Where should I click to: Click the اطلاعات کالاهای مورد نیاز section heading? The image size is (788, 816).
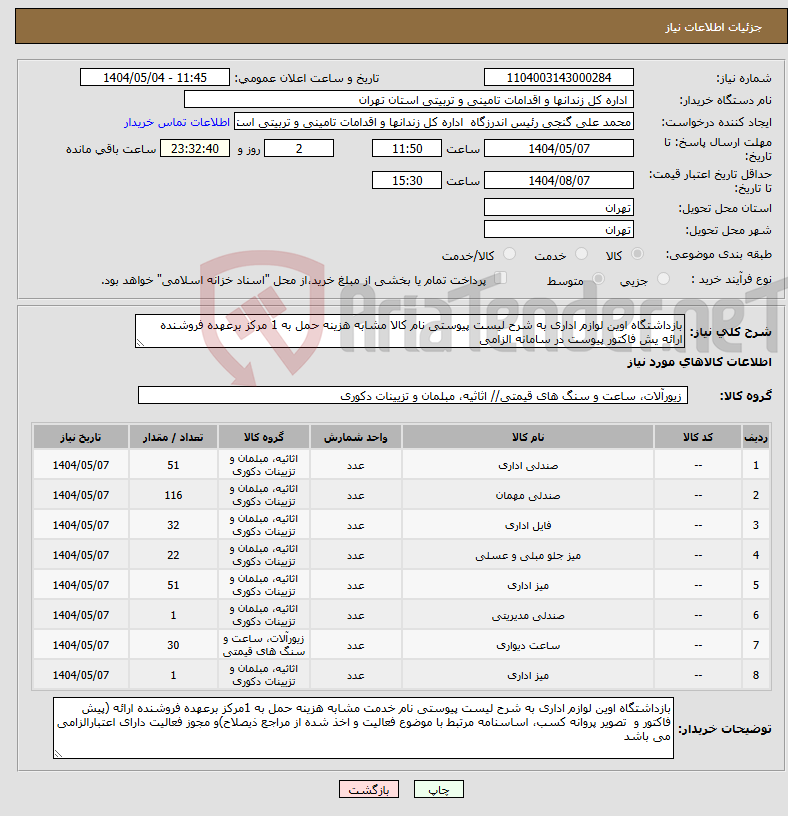pyautogui.click(x=699, y=362)
